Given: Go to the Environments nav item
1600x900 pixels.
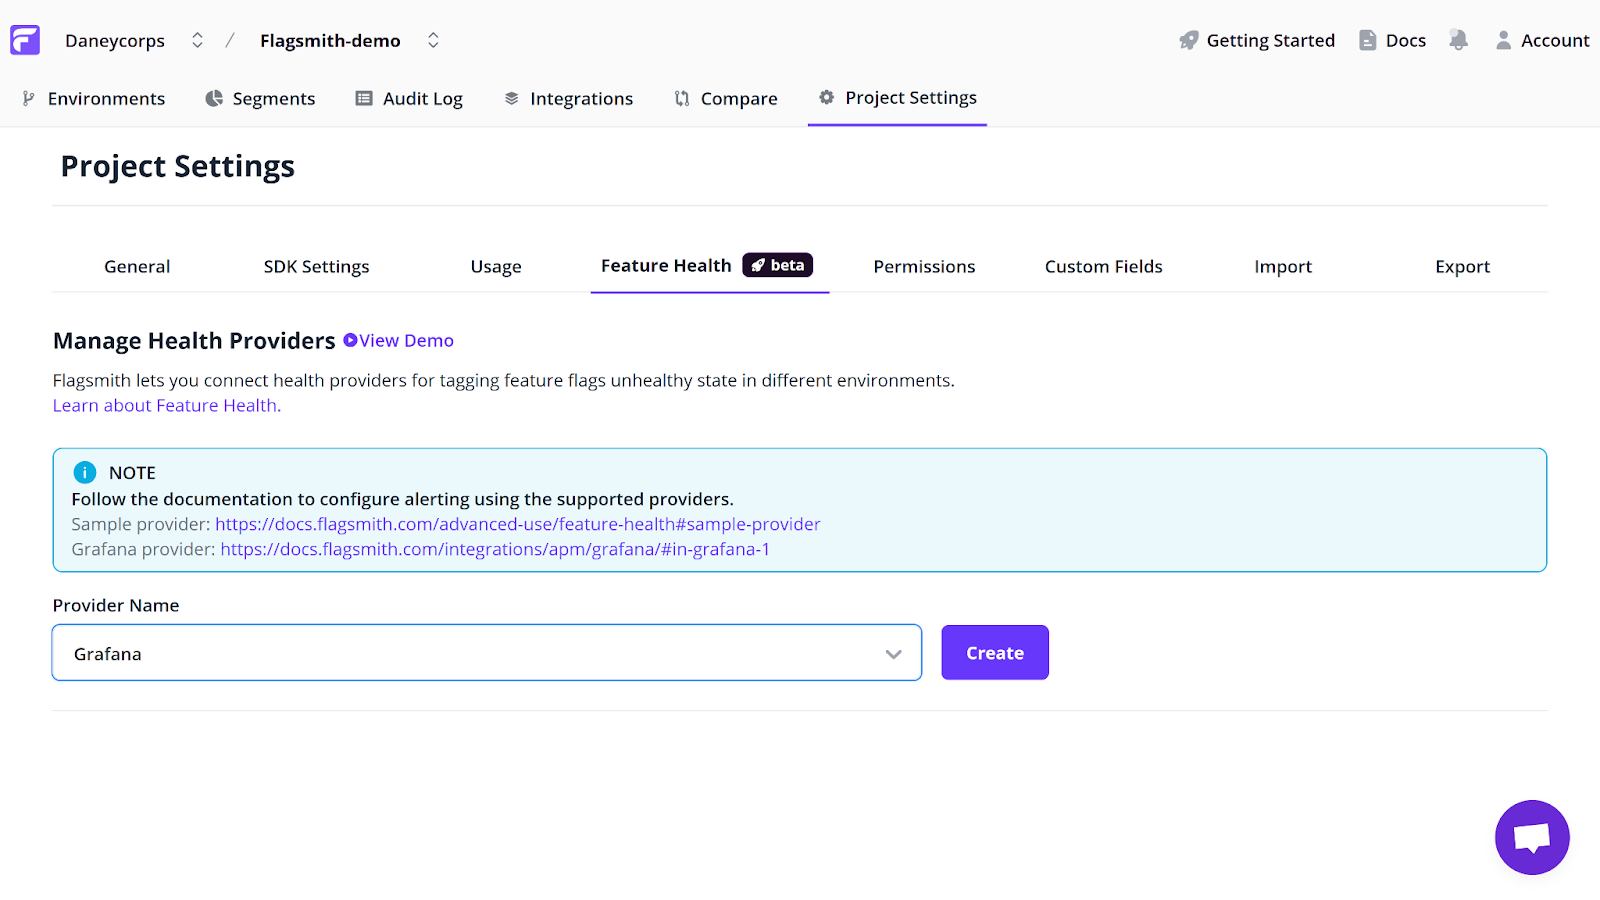Looking at the screenshot, I should coord(106,99).
